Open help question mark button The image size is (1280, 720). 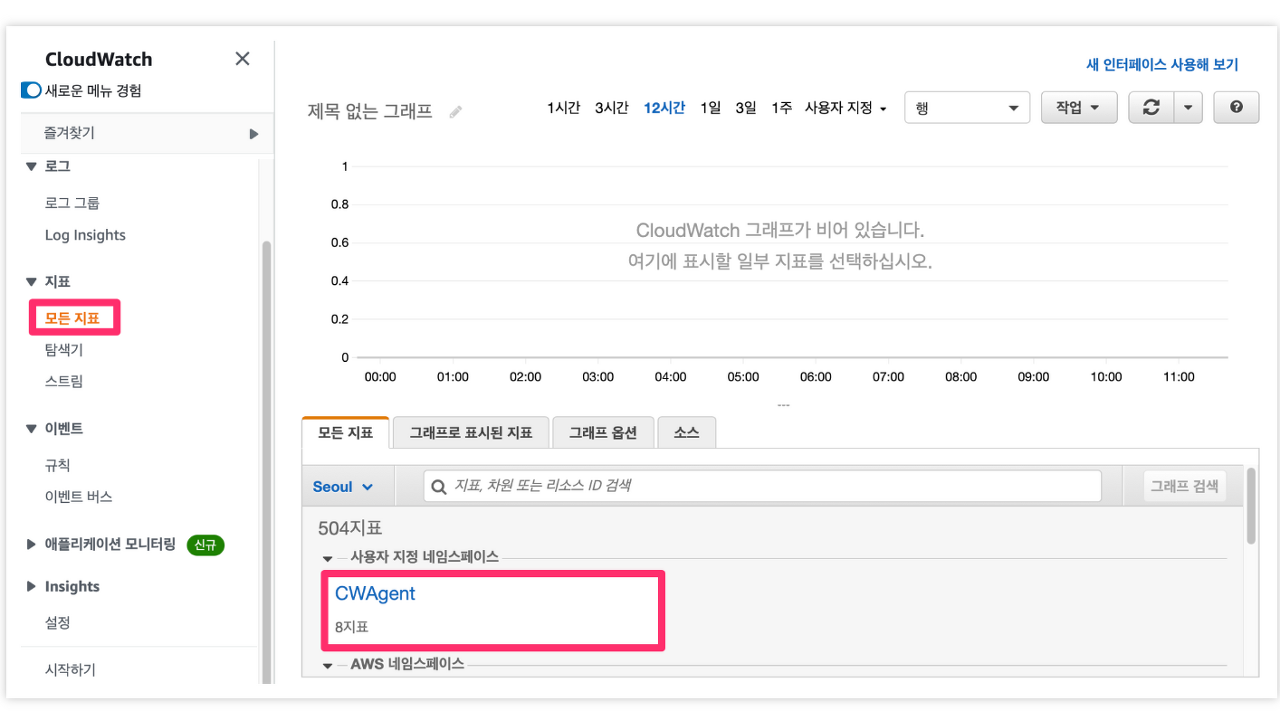pyautogui.click(x=1236, y=108)
